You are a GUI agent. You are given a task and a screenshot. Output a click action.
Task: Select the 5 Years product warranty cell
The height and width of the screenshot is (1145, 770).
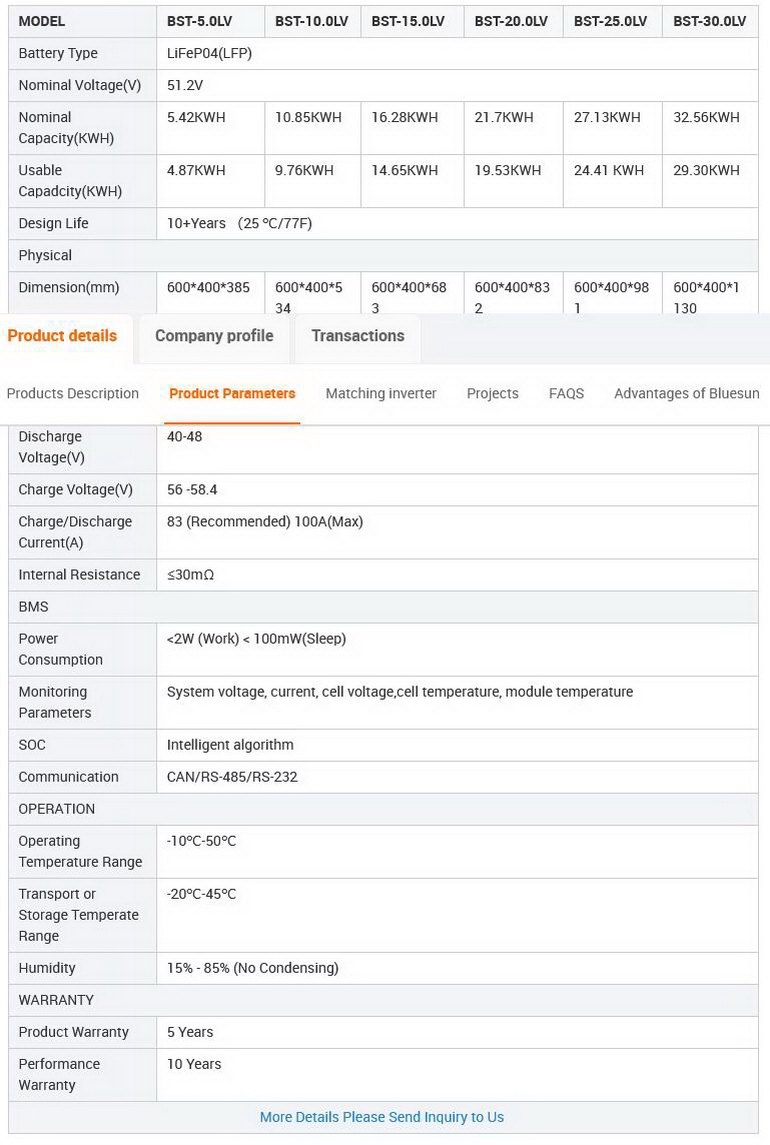click(190, 1032)
